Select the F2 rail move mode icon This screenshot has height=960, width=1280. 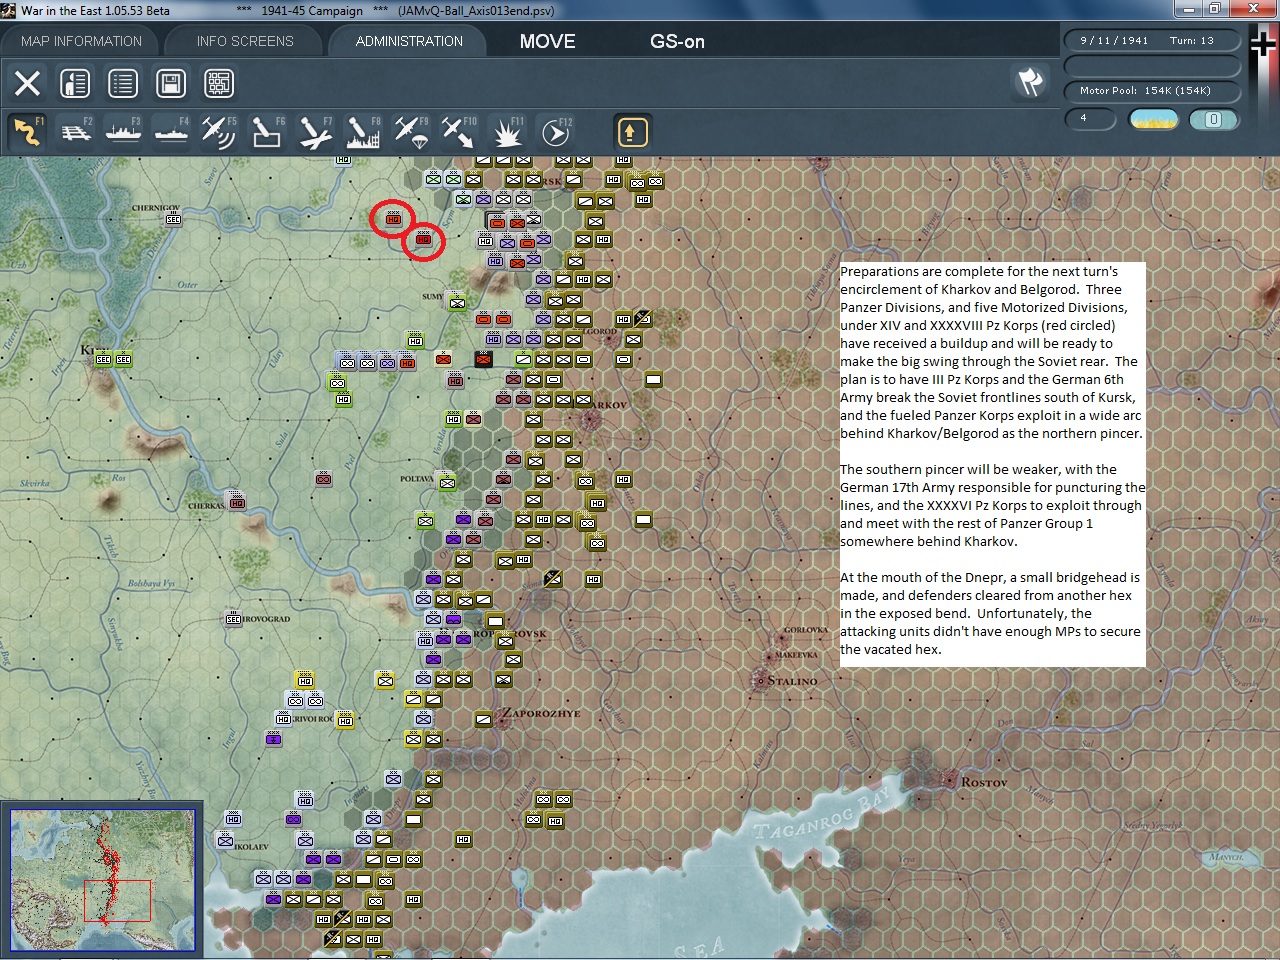pos(76,132)
